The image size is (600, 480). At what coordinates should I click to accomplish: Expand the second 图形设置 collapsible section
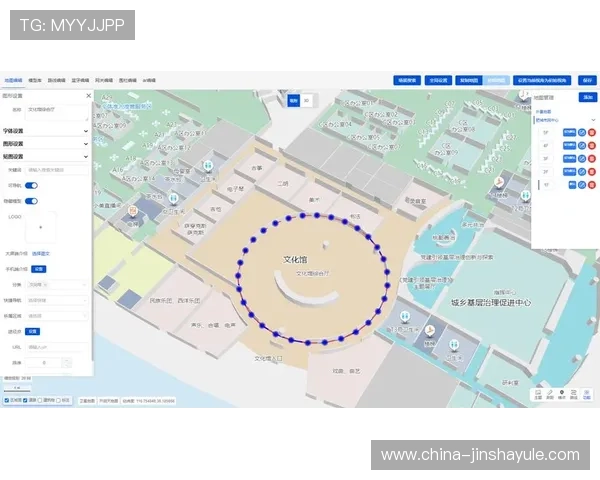46,144
